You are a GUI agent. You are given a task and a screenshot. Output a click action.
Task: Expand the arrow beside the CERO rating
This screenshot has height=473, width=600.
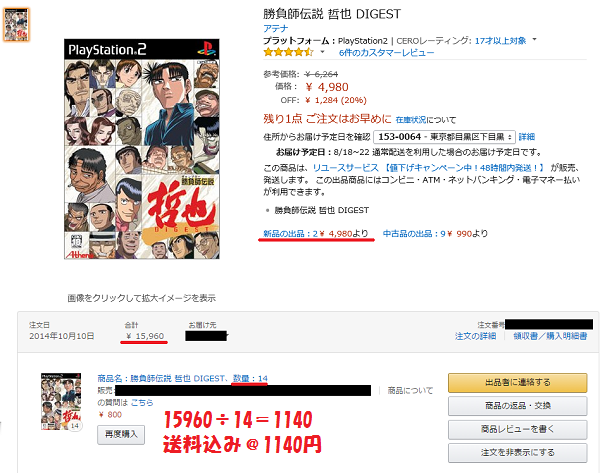point(535,39)
